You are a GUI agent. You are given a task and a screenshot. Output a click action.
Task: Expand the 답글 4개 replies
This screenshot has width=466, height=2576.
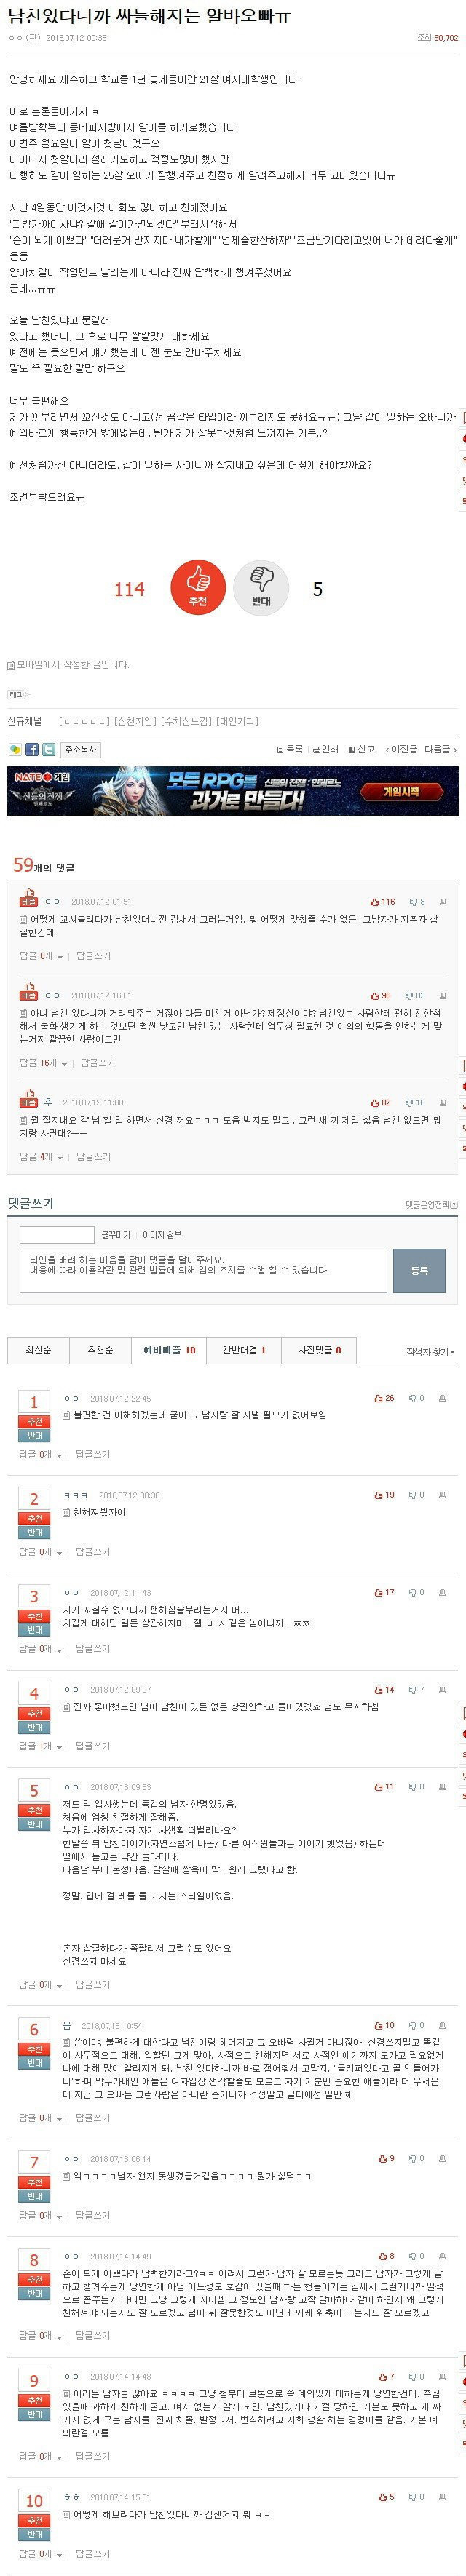click(x=39, y=1156)
